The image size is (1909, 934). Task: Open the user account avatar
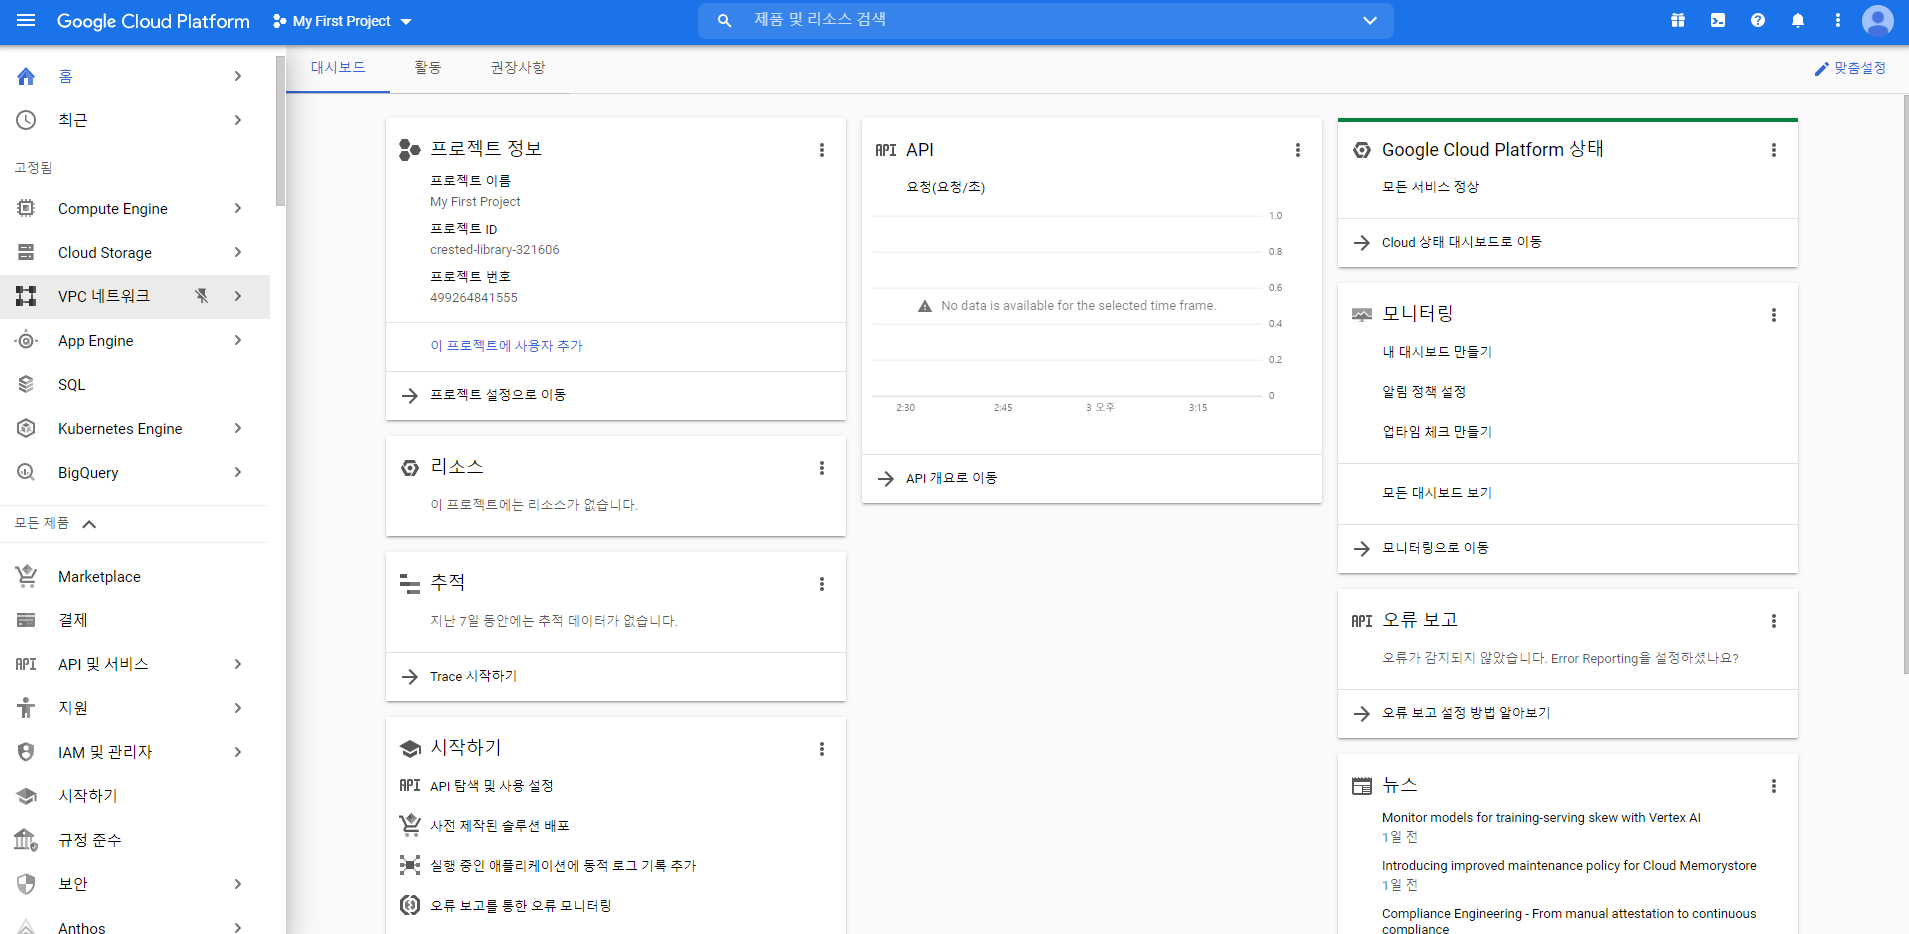pyautogui.click(x=1878, y=21)
